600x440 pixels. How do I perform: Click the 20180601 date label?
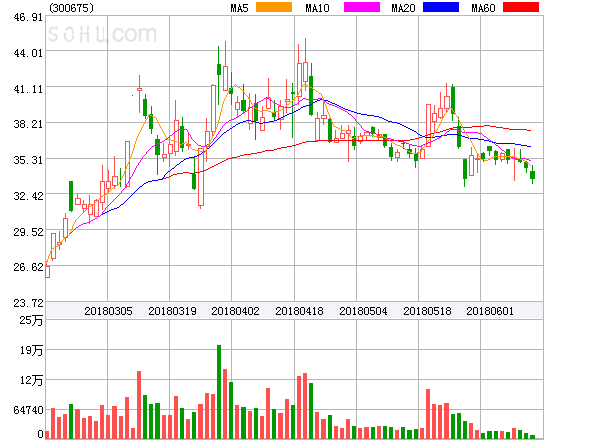pyautogui.click(x=490, y=311)
